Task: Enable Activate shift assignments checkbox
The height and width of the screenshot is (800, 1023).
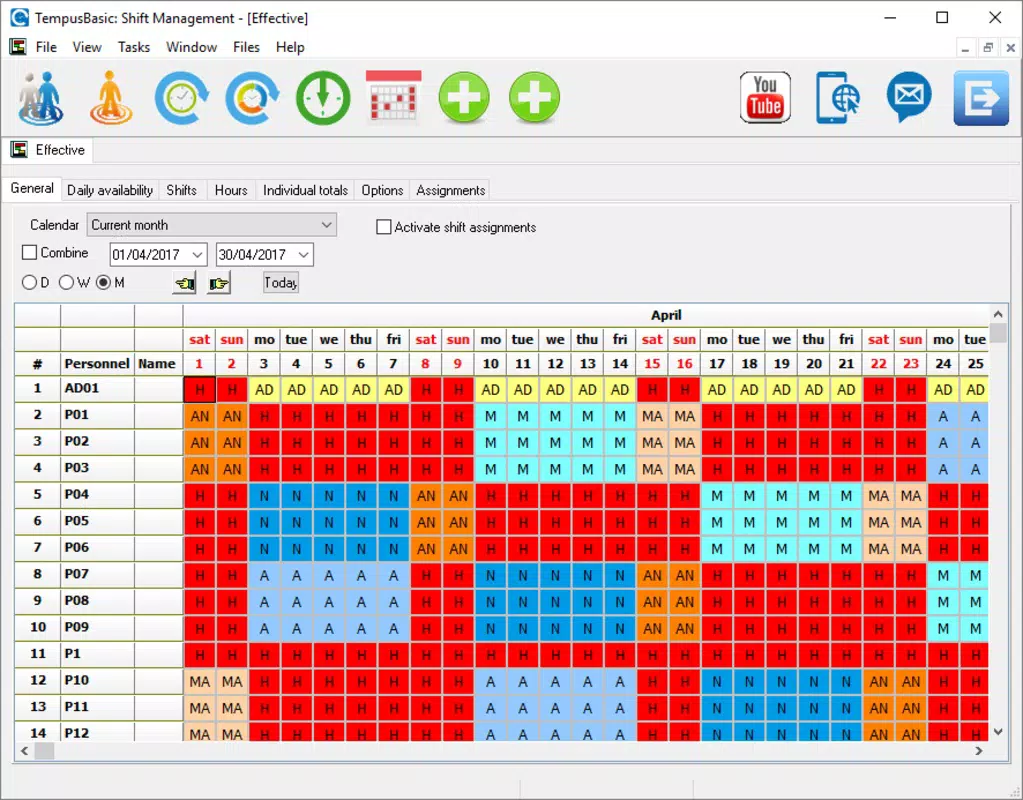Action: click(384, 227)
